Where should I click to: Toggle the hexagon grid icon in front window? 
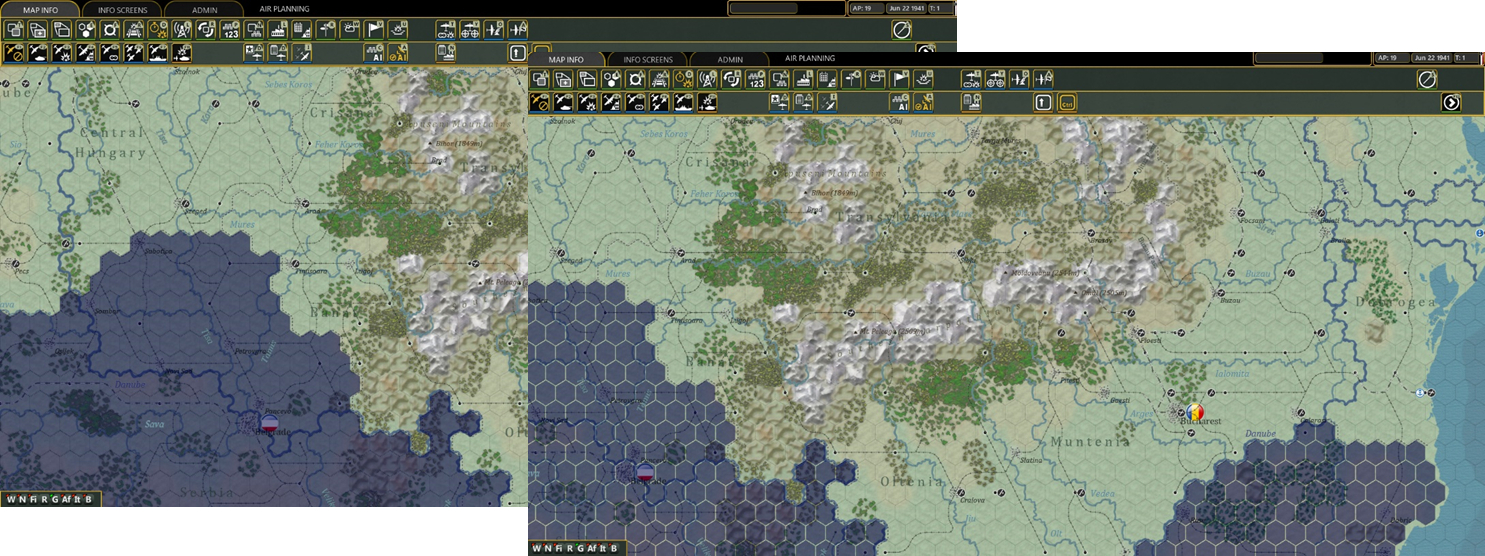611,79
